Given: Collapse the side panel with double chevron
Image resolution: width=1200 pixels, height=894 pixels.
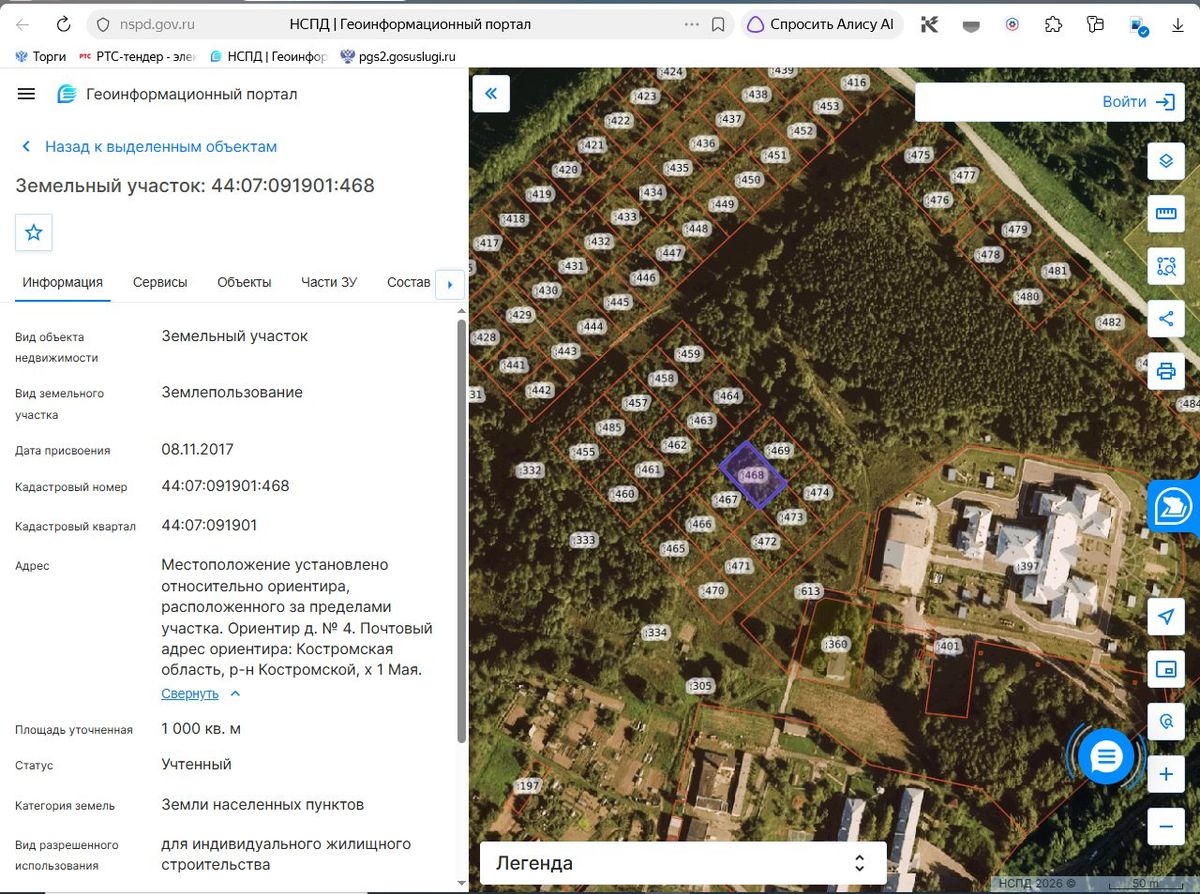Looking at the screenshot, I should coord(491,94).
